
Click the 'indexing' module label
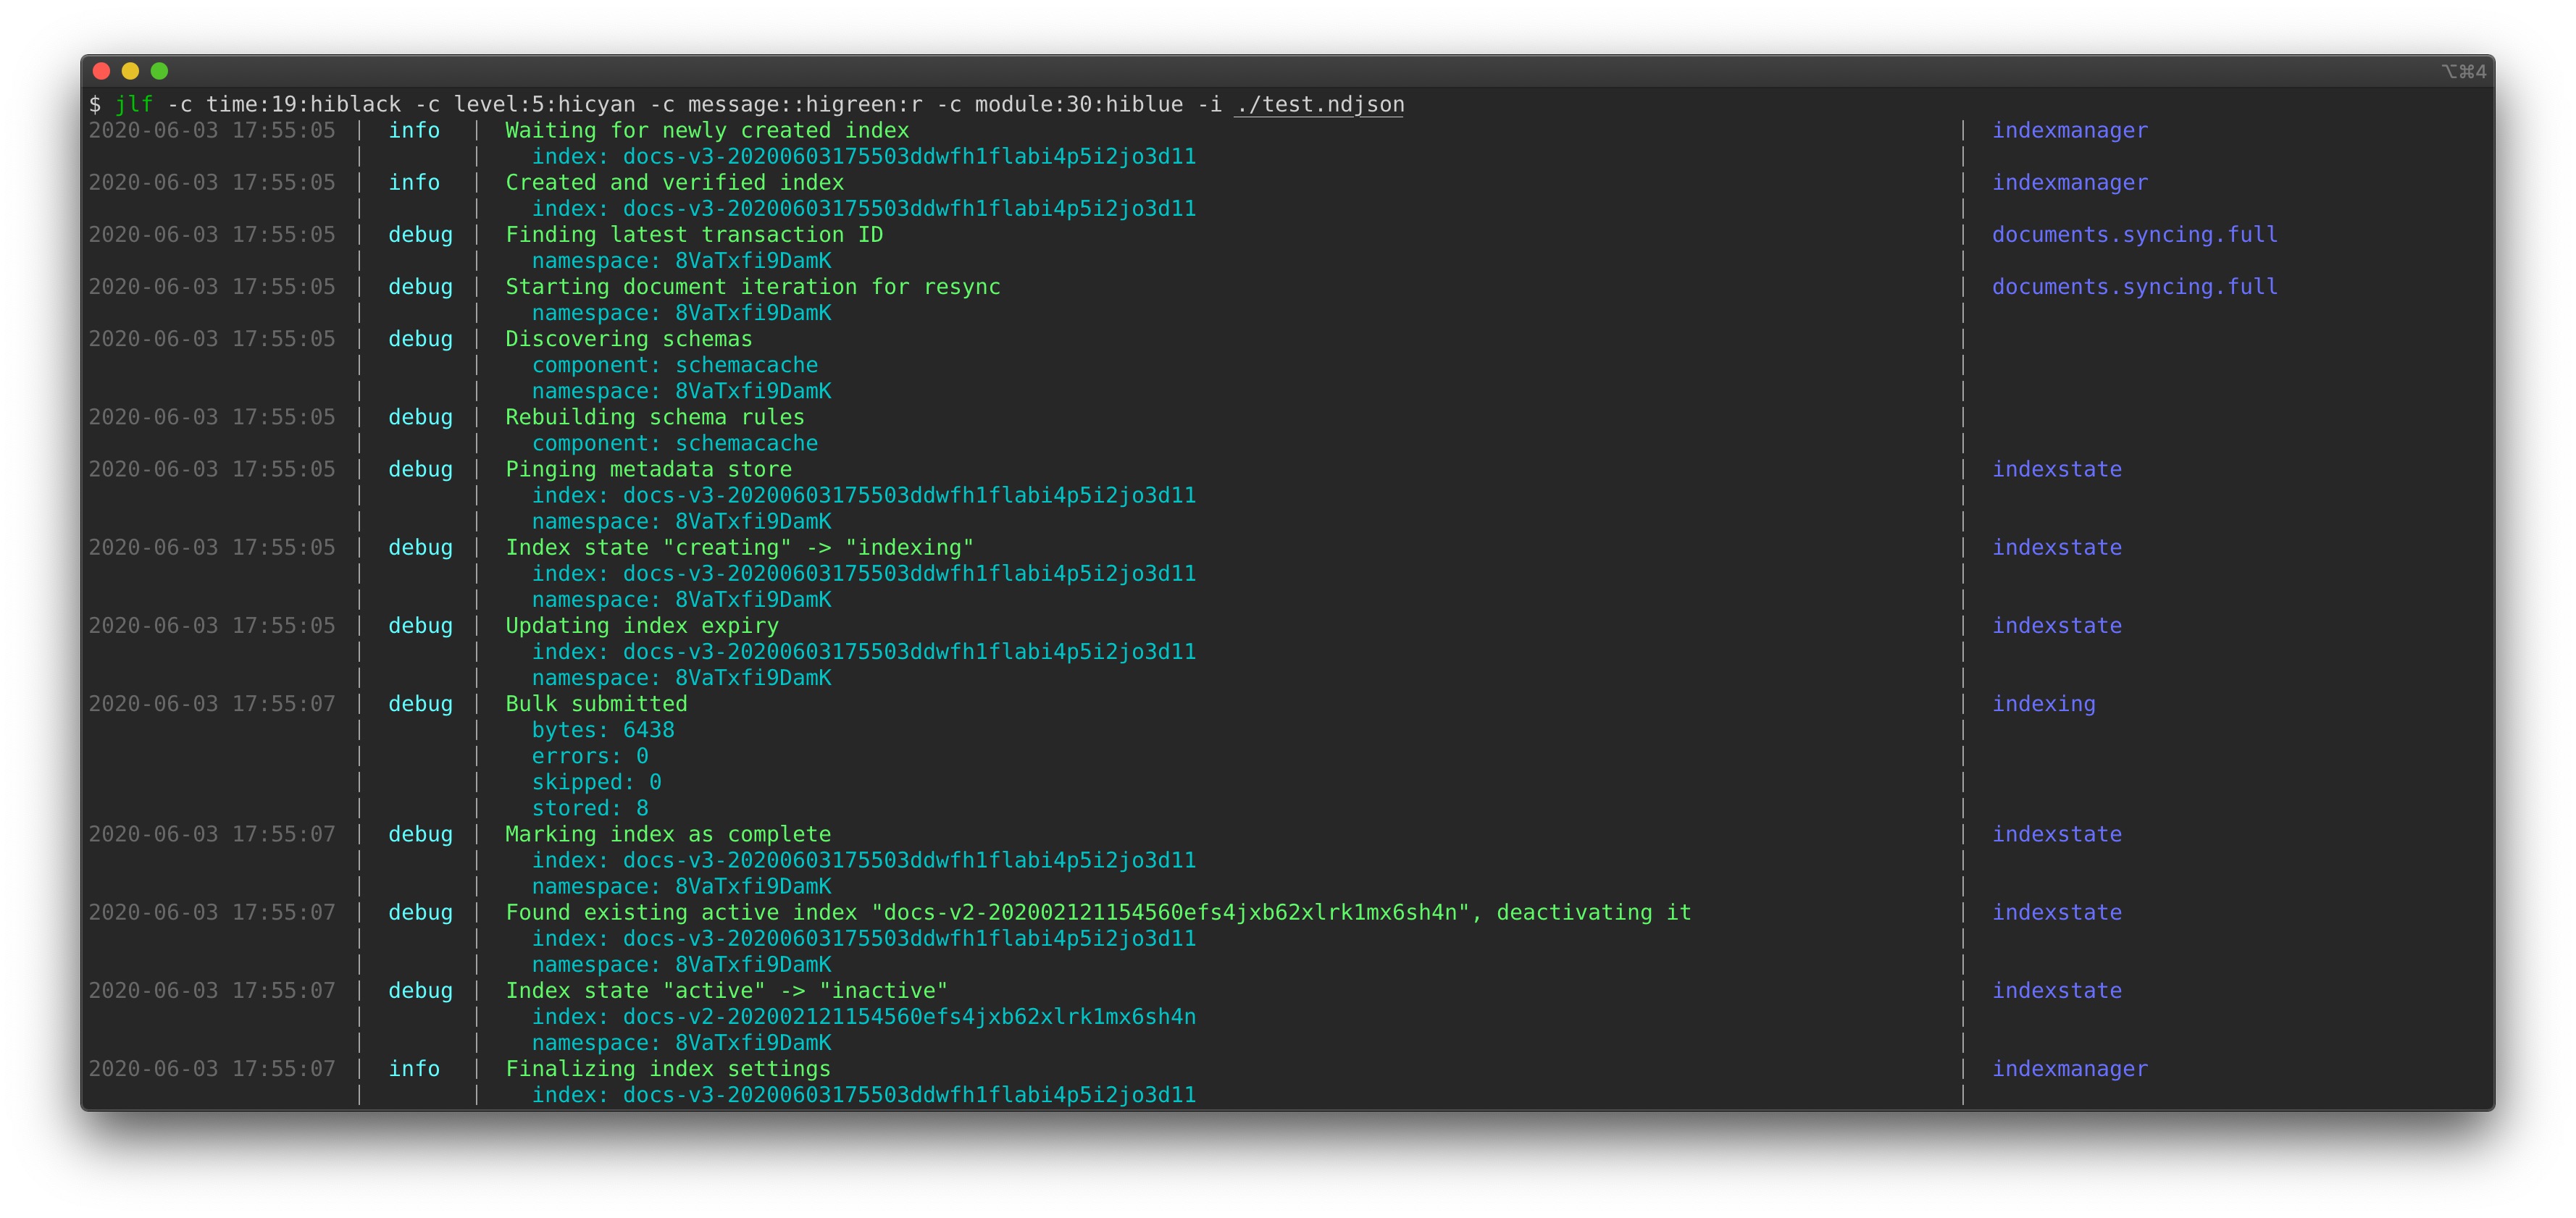[2044, 703]
